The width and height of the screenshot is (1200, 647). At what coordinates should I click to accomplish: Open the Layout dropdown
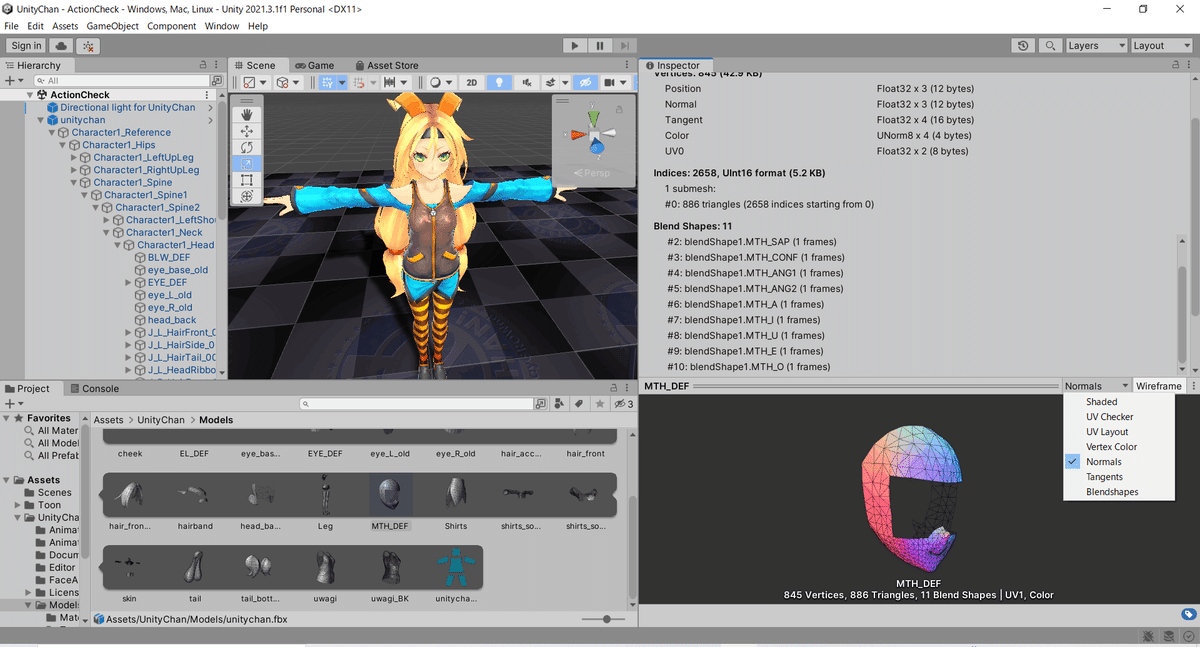coord(1160,46)
